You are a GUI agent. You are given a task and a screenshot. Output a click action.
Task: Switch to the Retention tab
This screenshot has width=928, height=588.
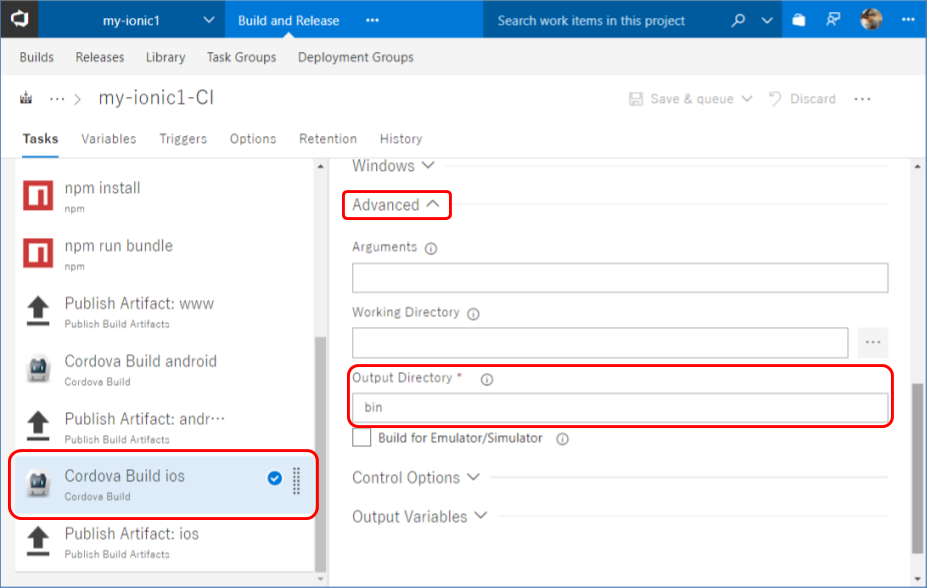click(328, 139)
